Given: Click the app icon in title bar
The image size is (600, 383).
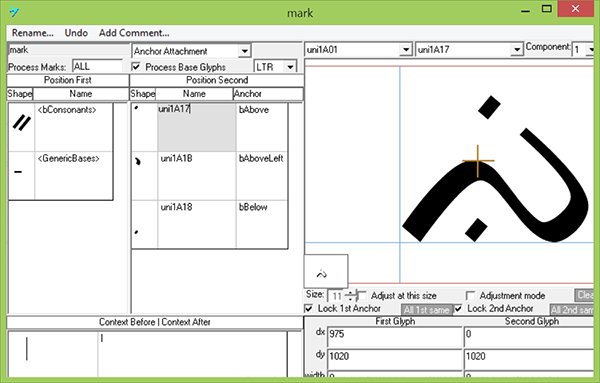Looking at the screenshot, I should coord(15,12).
